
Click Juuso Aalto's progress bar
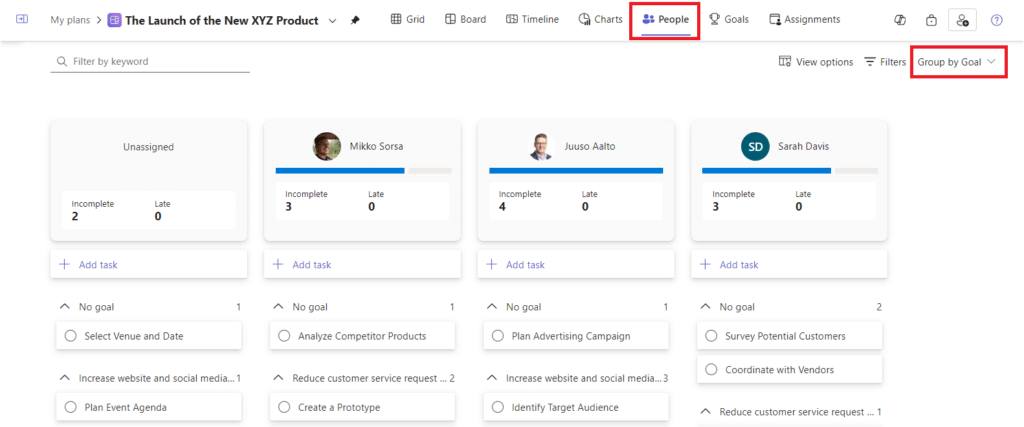[576, 170]
